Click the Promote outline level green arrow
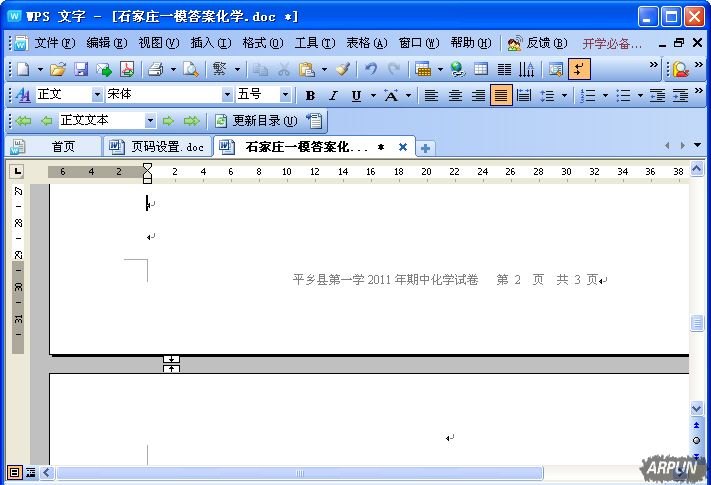 tap(46, 121)
